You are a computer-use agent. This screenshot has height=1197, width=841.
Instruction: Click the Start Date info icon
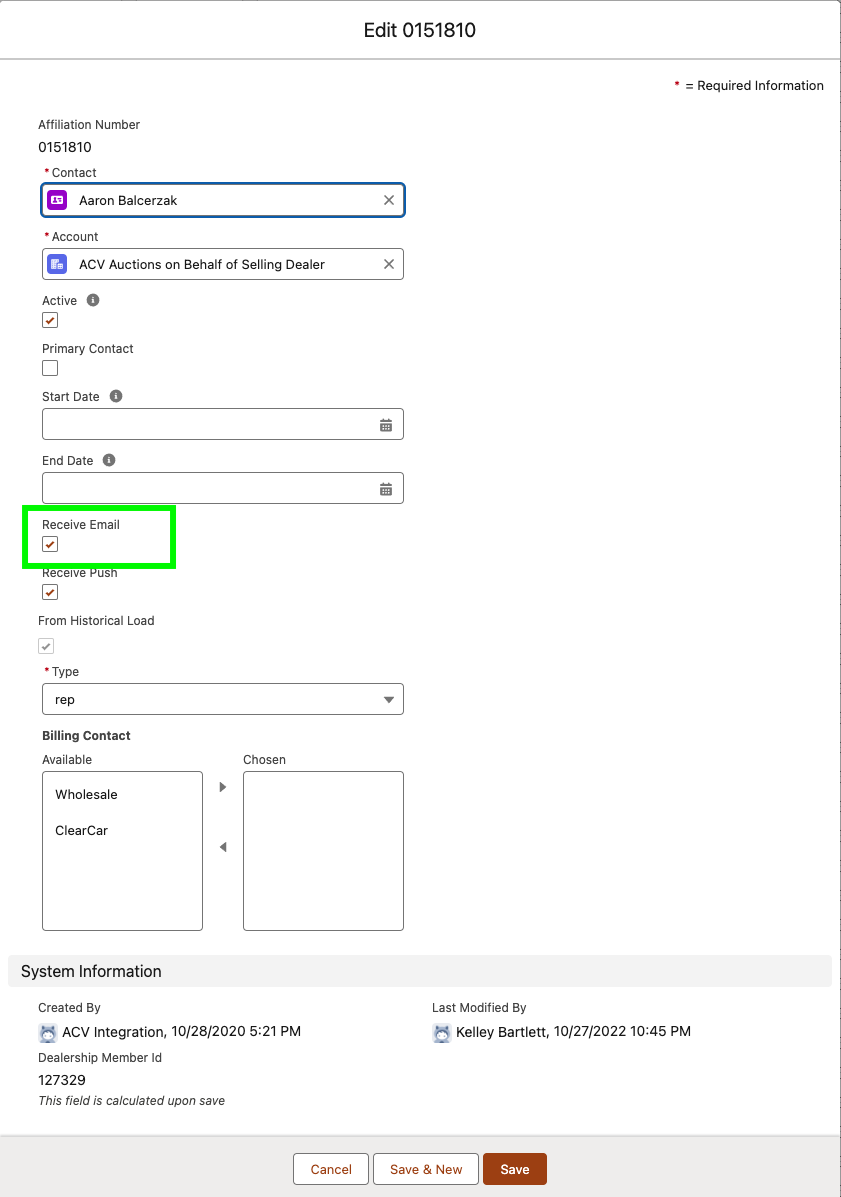116,396
